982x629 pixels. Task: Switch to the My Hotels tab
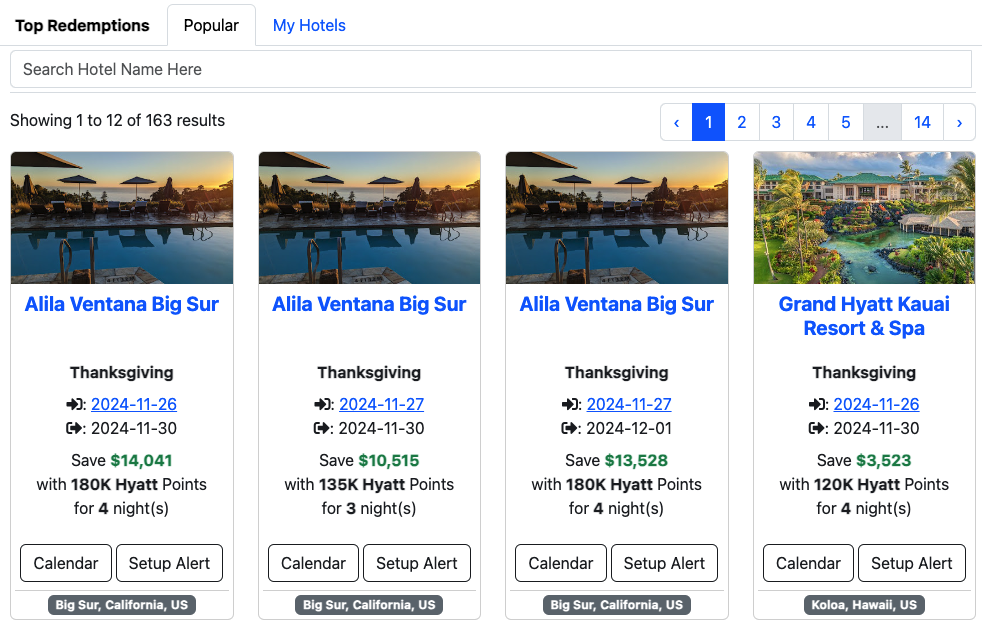coord(309,26)
